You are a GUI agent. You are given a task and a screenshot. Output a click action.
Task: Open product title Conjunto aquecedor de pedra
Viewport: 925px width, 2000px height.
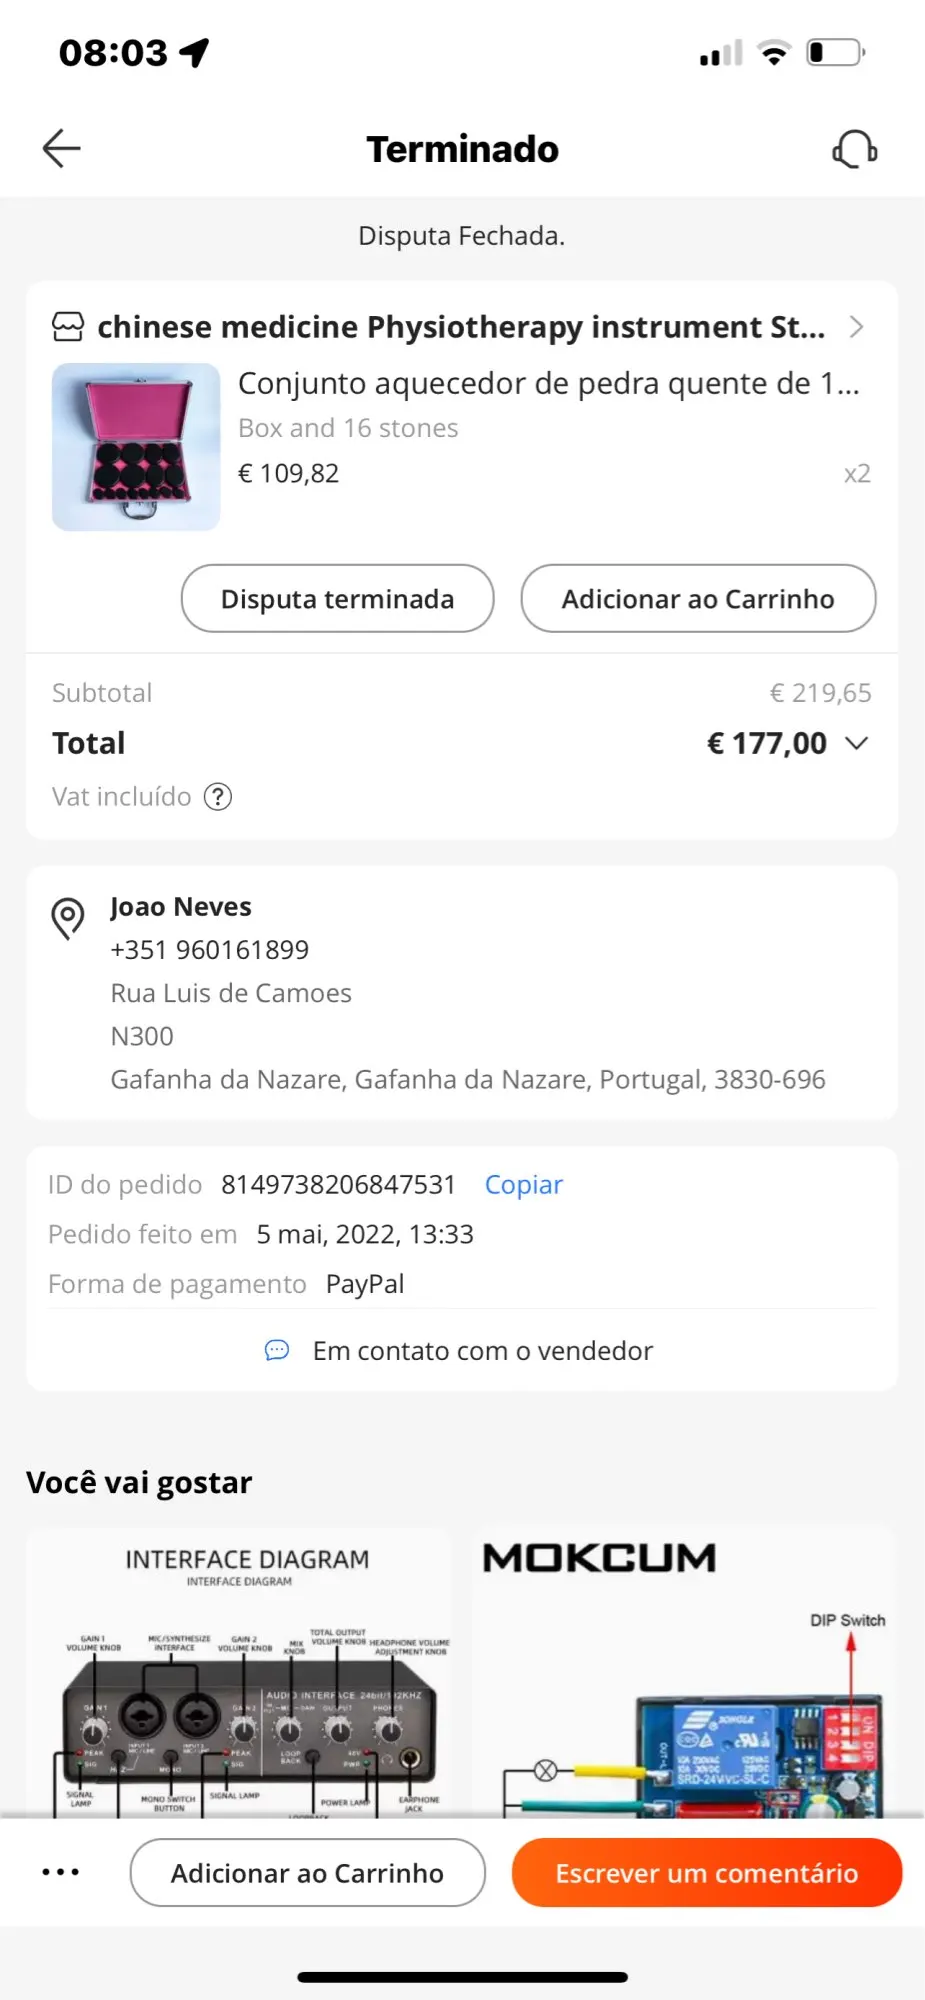coord(548,384)
